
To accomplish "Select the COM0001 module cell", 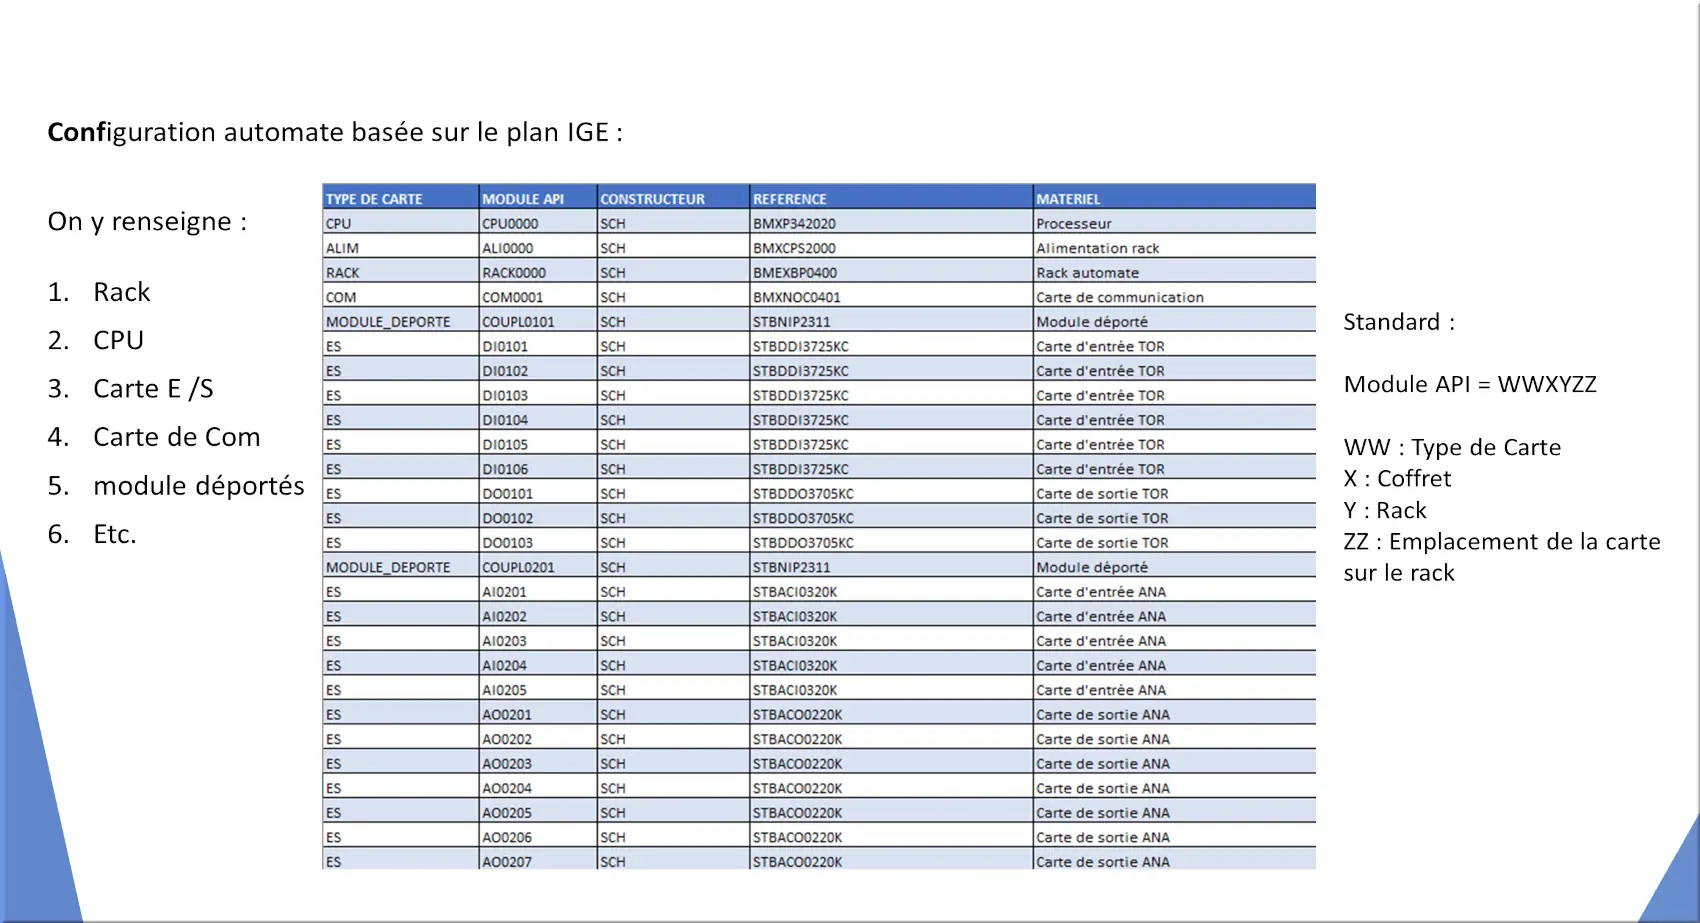I will [538, 297].
